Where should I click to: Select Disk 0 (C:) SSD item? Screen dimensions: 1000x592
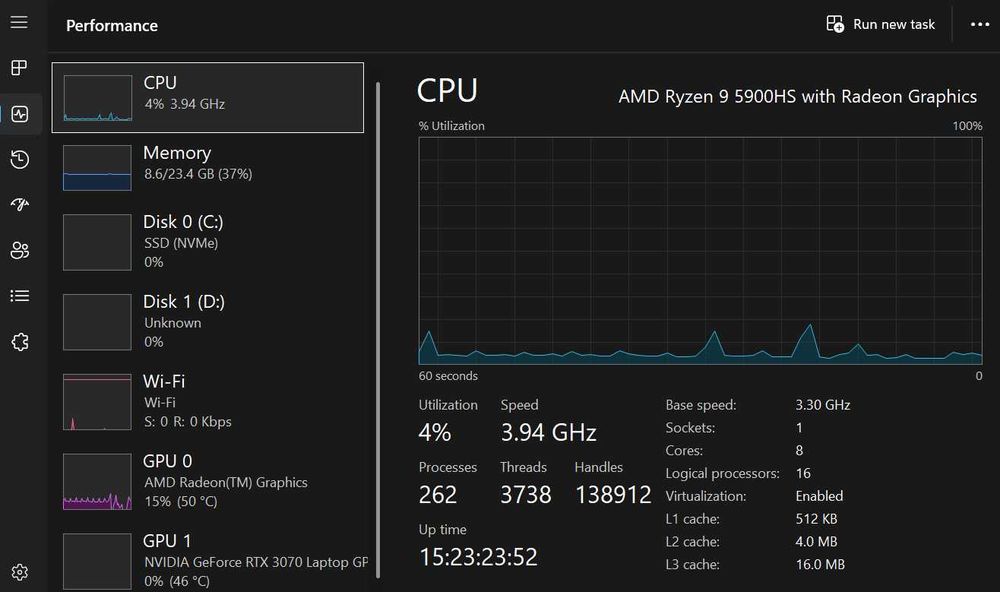[x=208, y=241]
